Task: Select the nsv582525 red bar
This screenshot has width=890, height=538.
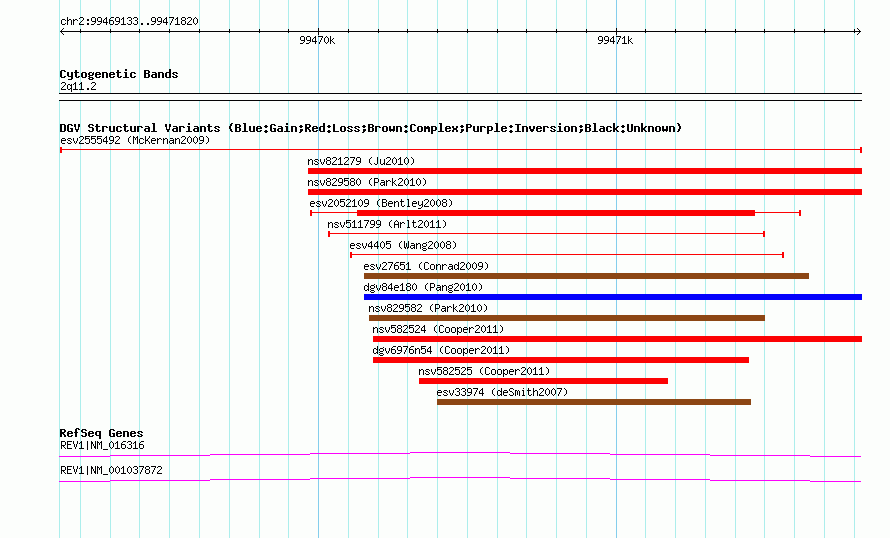Action: tap(543, 381)
